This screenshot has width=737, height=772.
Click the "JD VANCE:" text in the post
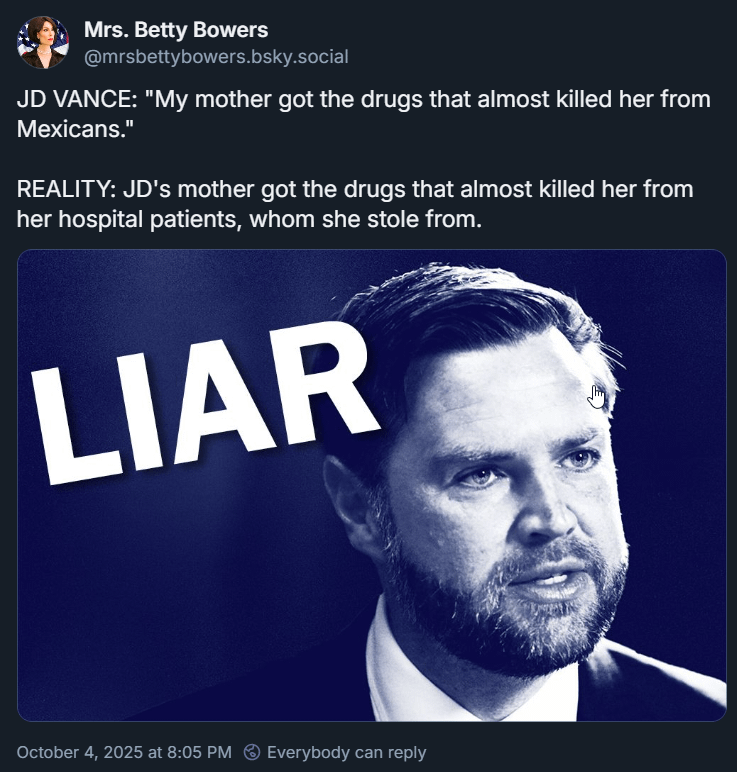pyautogui.click(x=77, y=100)
